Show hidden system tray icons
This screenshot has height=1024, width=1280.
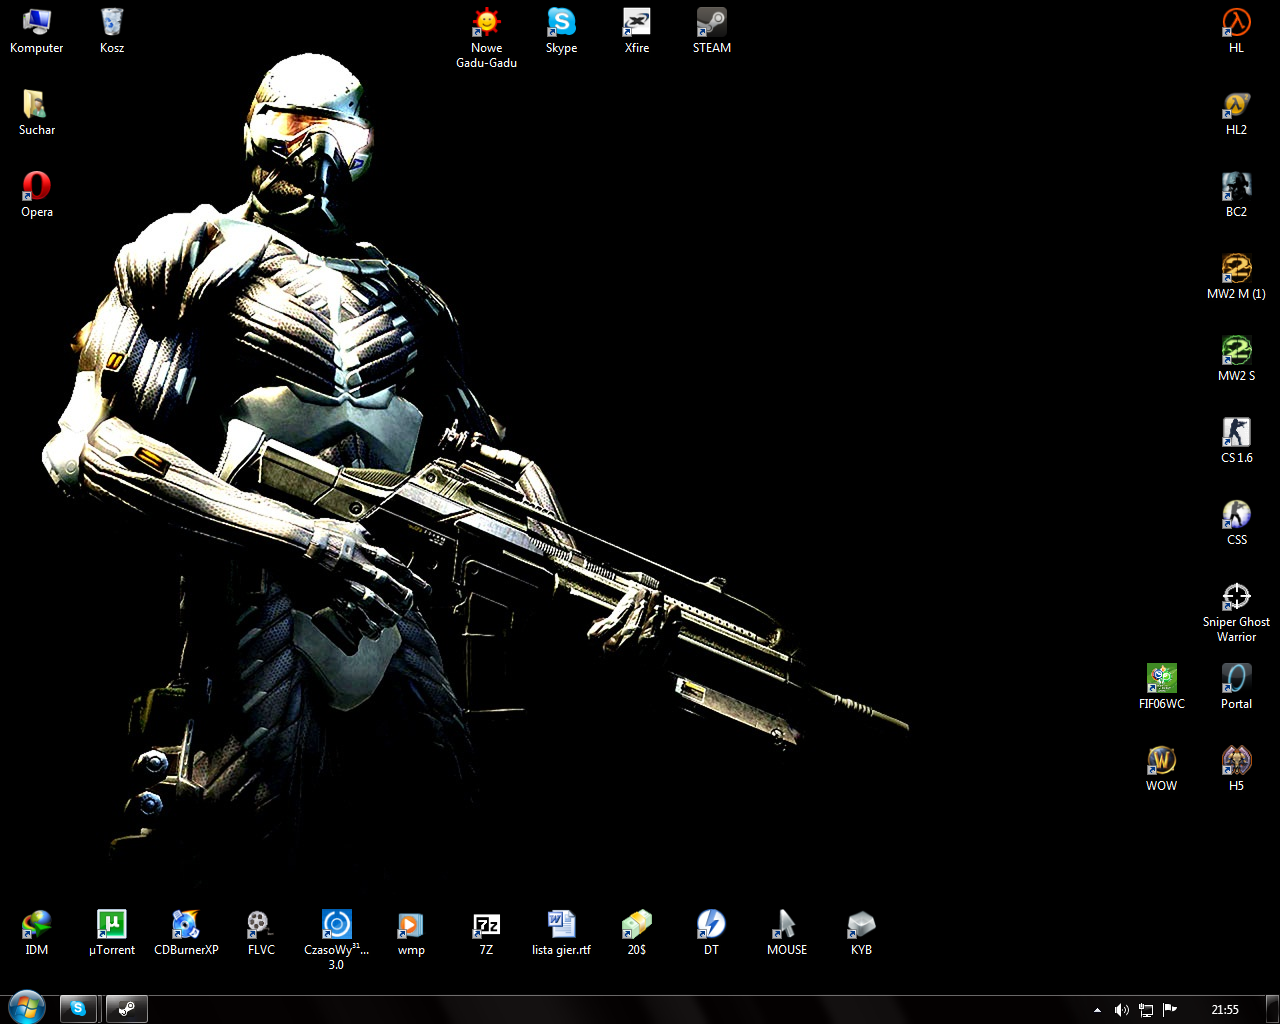click(x=1097, y=1010)
